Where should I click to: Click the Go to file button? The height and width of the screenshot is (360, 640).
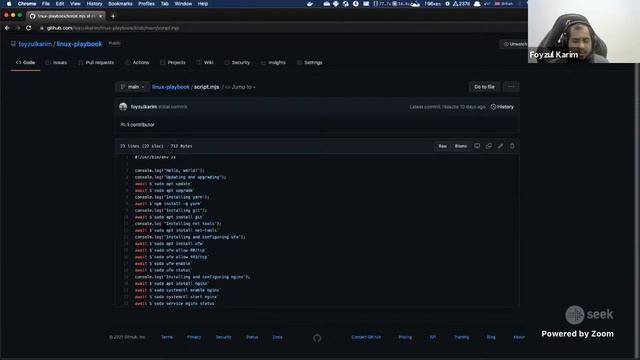tap(484, 87)
